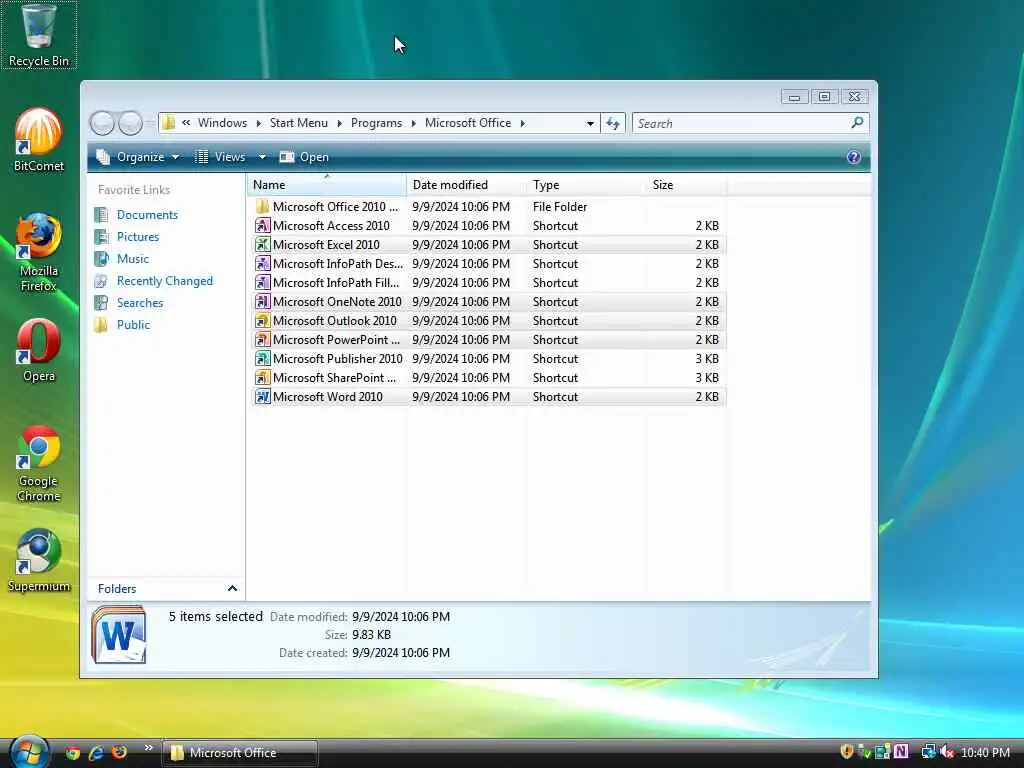Select the Microsoft Access 2010 shortcut icon
The image size is (1024, 768).
click(x=263, y=226)
